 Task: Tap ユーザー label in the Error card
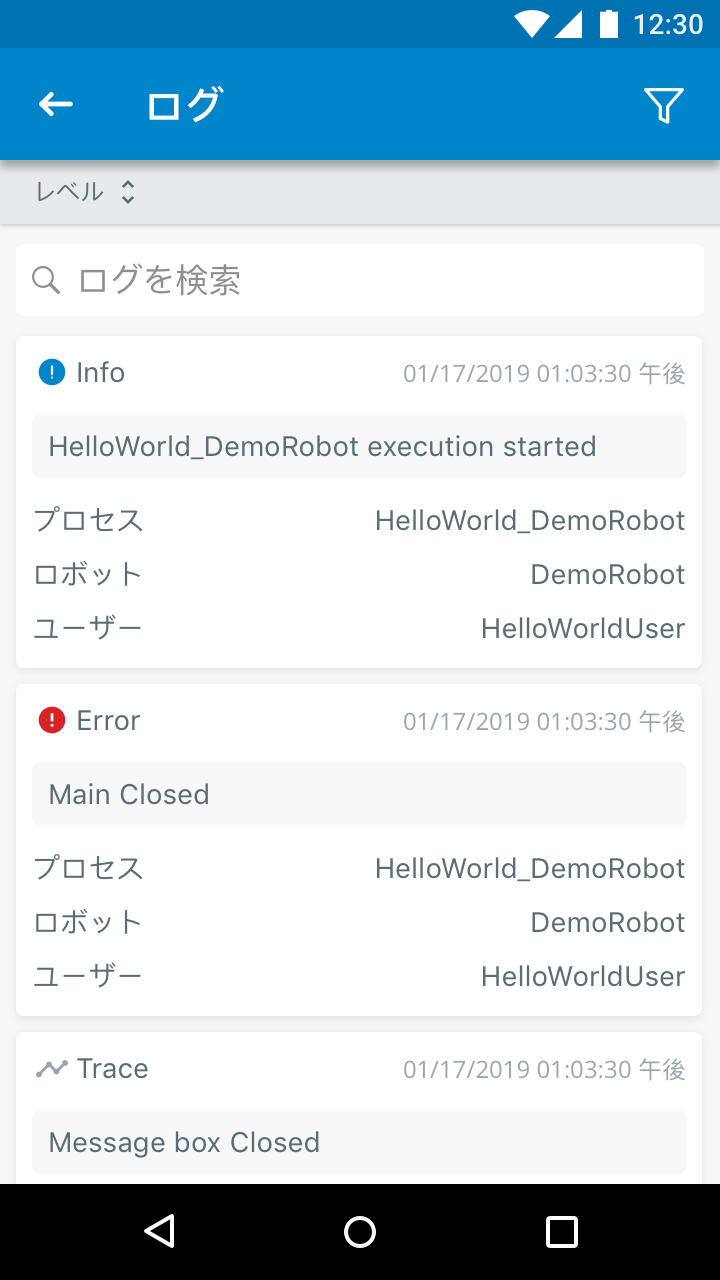click(88, 976)
